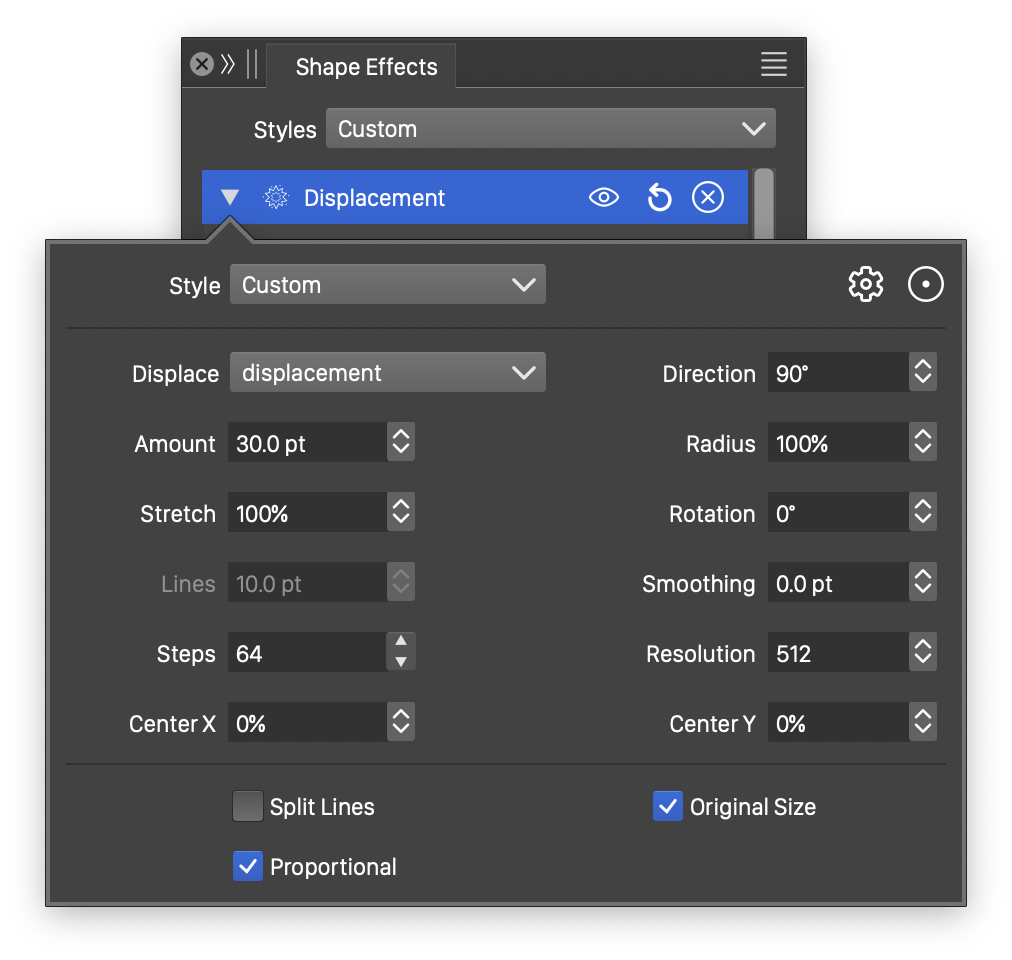The width and height of the screenshot is (1012, 960).
Task: Close the Shape Effects panel
Action: [202, 65]
